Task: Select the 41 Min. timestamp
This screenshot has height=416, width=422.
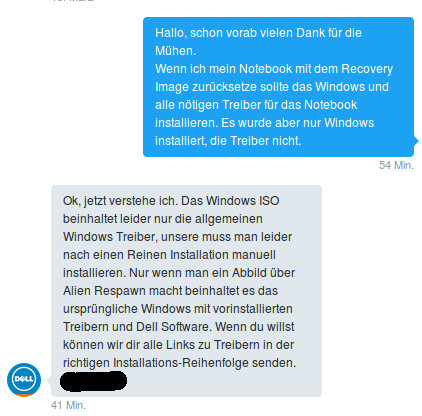Action: (x=68, y=405)
